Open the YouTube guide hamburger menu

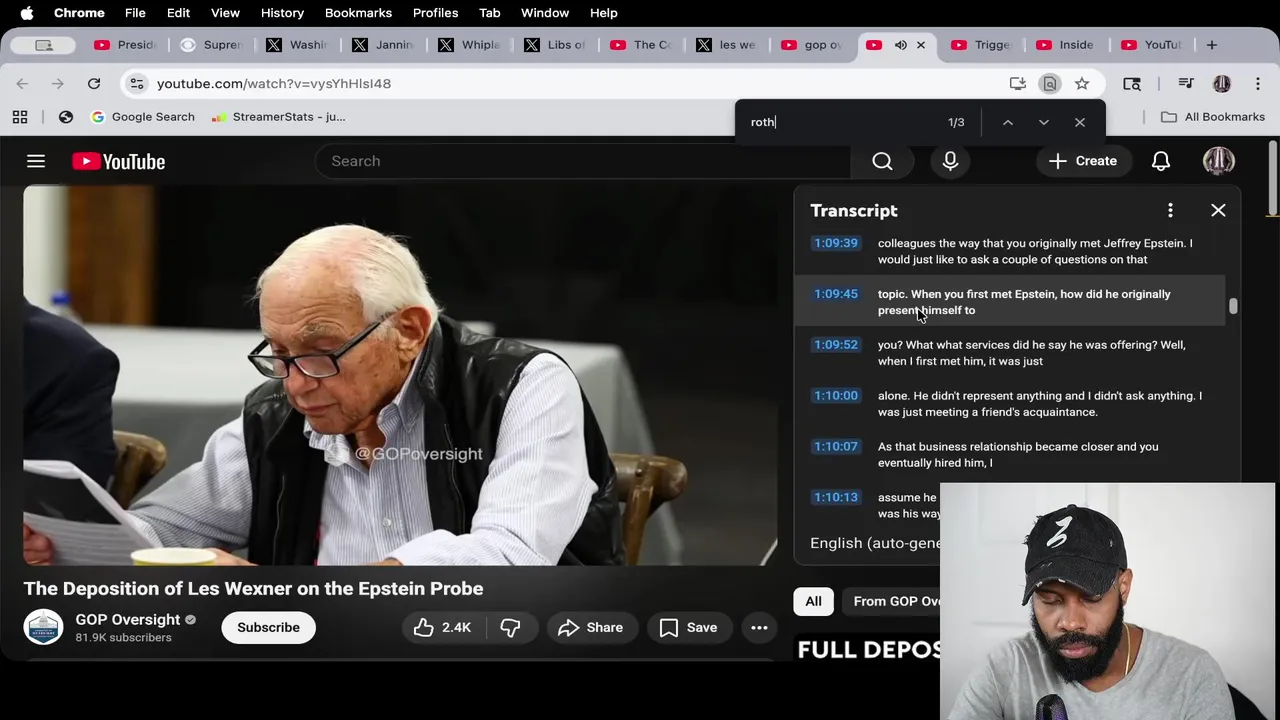click(36, 161)
